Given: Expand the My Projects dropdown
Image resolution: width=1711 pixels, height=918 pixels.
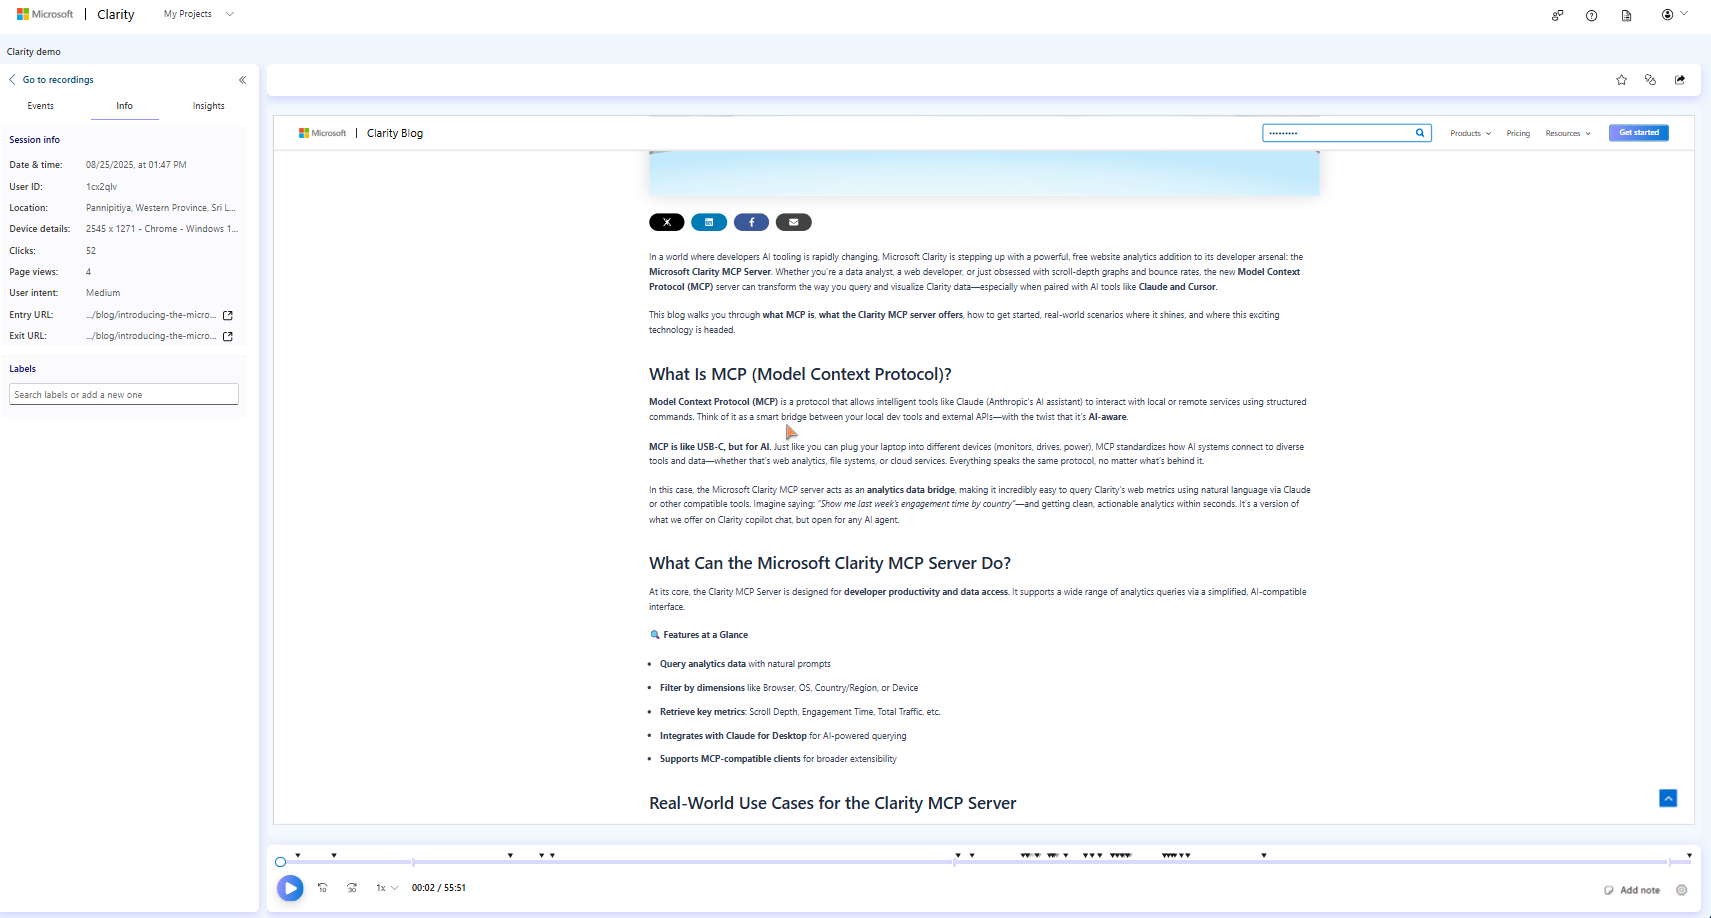Looking at the screenshot, I should click(x=199, y=14).
